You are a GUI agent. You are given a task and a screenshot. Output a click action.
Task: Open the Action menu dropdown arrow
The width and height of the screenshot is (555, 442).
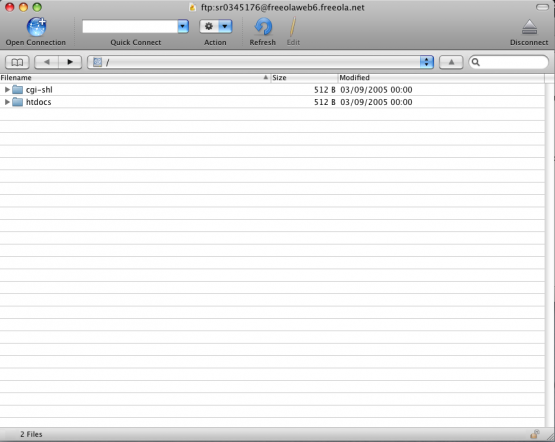click(x=225, y=26)
